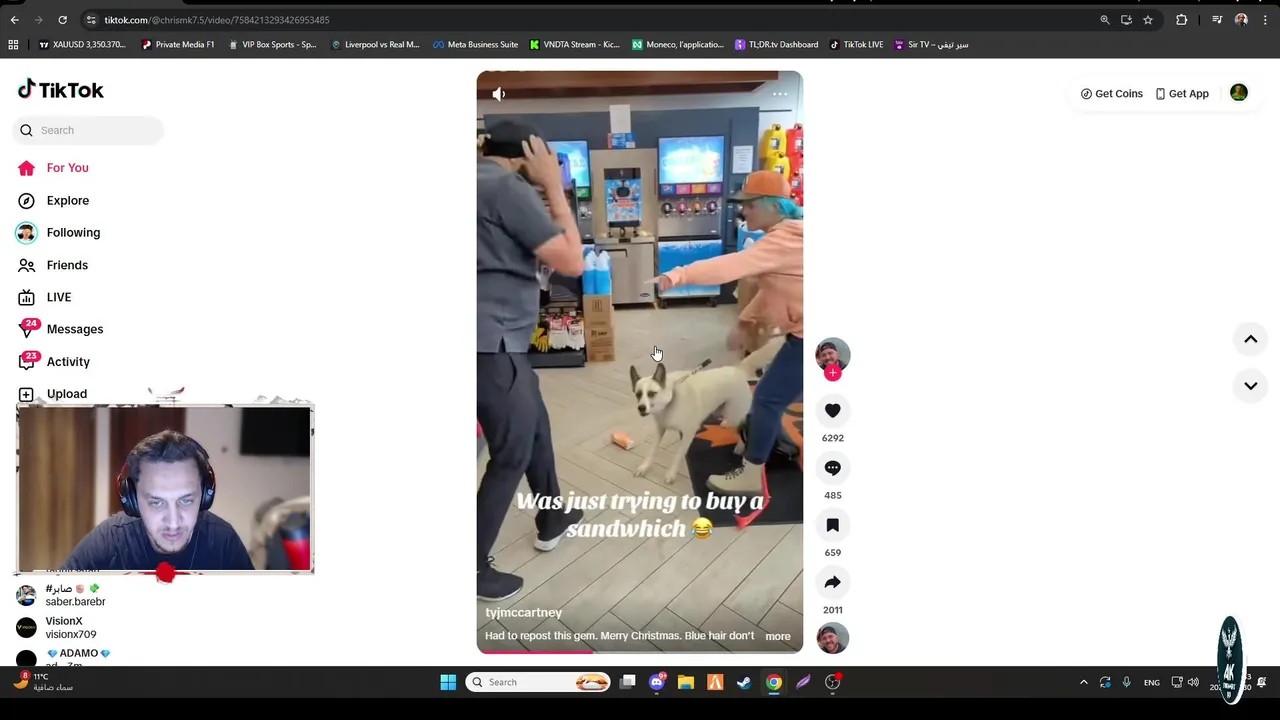This screenshot has width=1280, height=720.
Task: Go to the next video with down chevron
Action: click(1250, 386)
